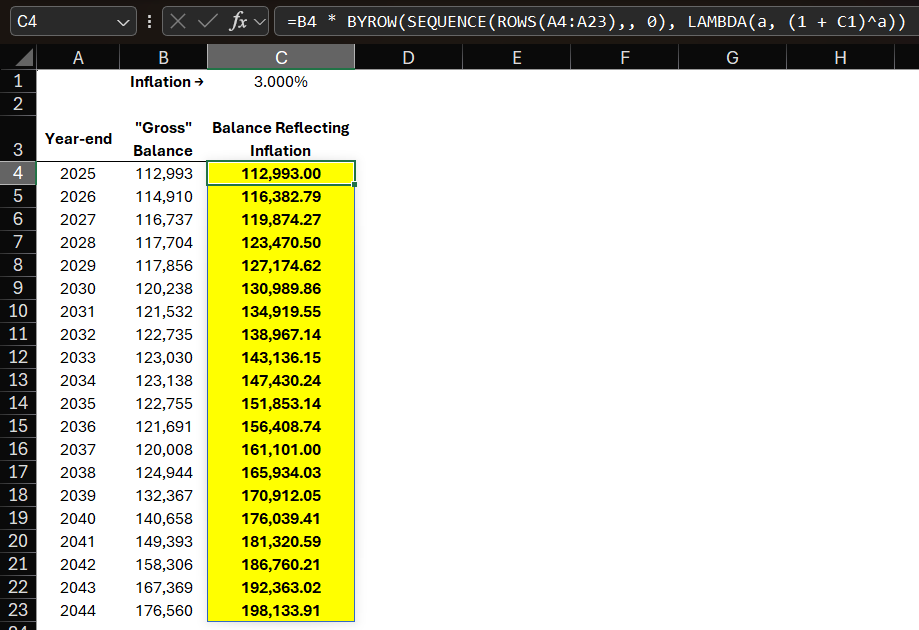Select column C header
Screen dimensions: 919x630
click(x=281, y=57)
